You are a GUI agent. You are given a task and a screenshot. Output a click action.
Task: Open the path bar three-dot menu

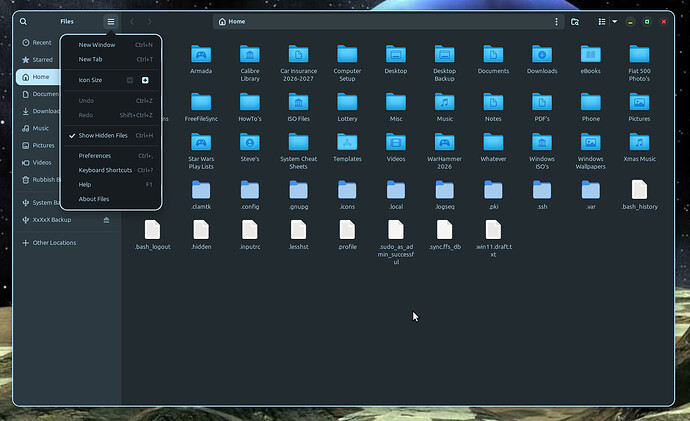556,21
